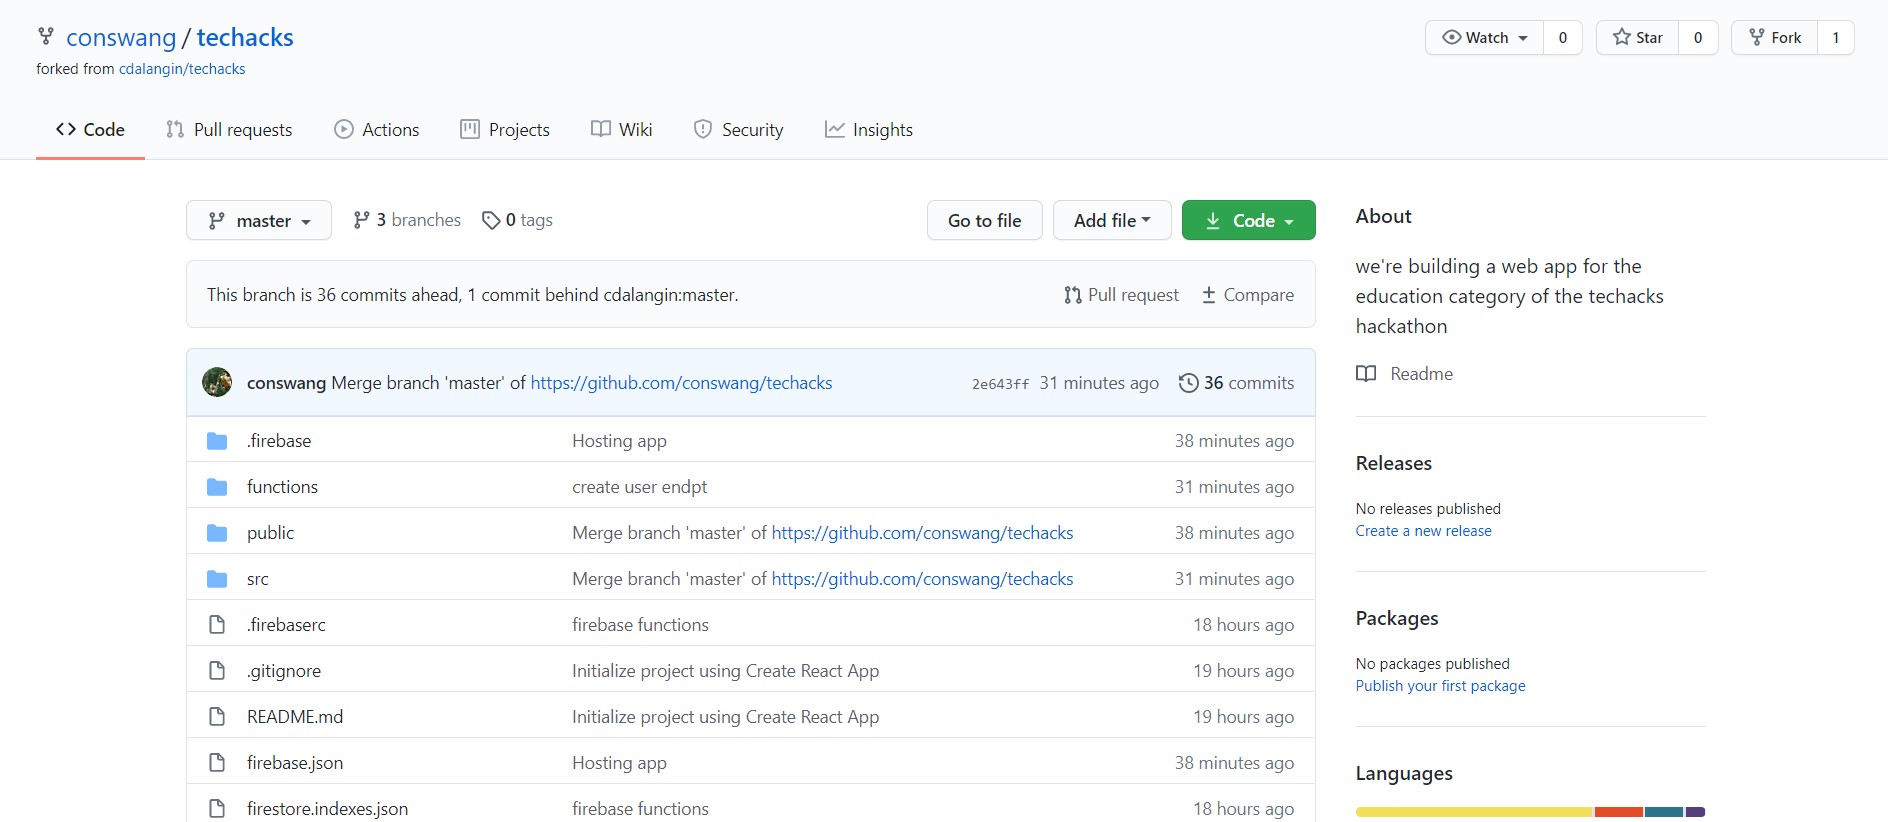Image resolution: width=1888 pixels, height=822 pixels.
Task: Open the cdalangin/techacks upstream link
Action: (x=182, y=69)
